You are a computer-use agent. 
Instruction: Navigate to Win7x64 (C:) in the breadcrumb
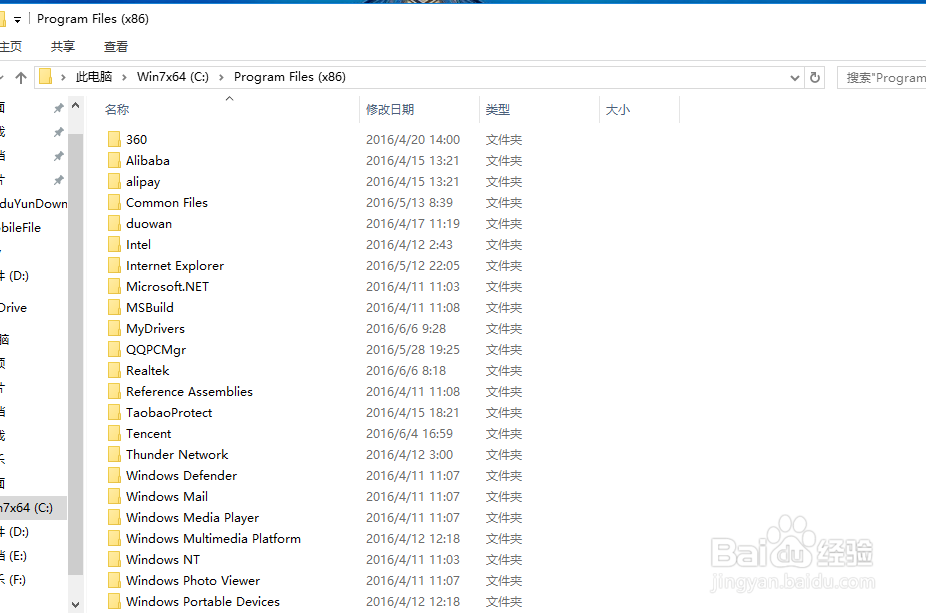point(173,77)
